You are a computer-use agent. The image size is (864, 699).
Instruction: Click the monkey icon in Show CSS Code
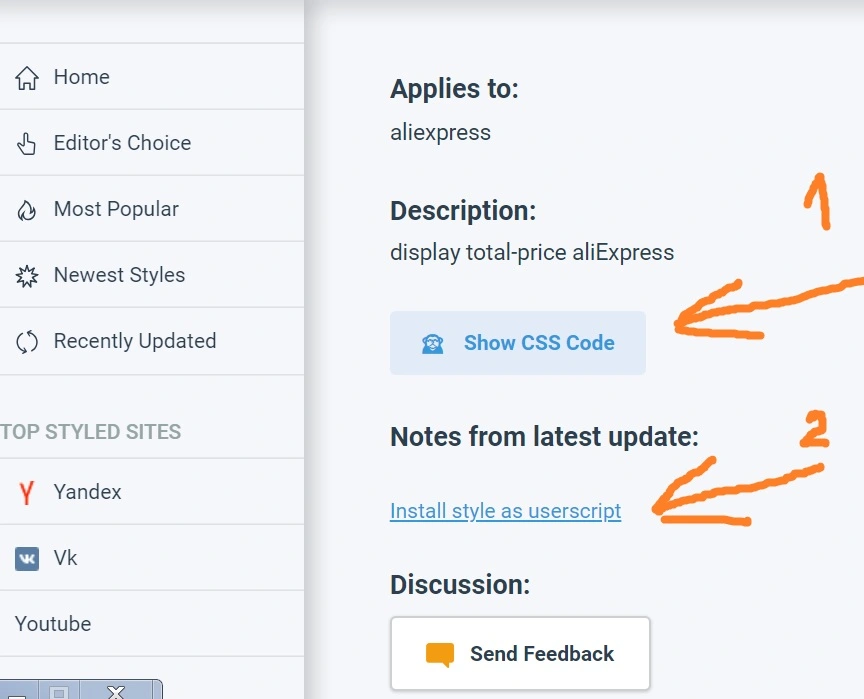coord(433,344)
